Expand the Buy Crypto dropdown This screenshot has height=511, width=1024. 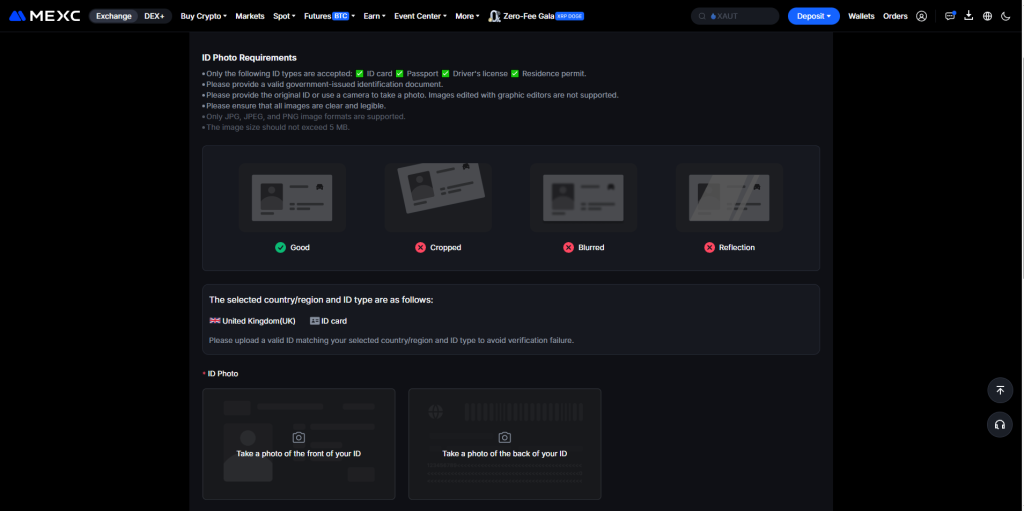point(203,16)
